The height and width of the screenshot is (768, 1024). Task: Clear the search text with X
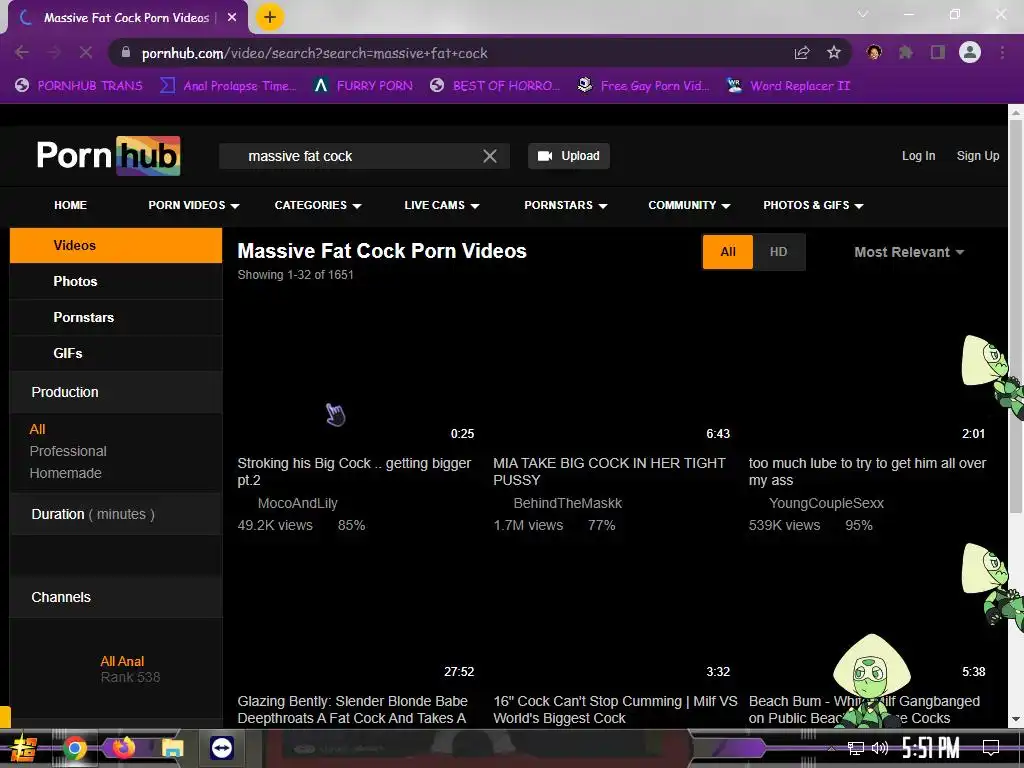[x=490, y=156]
